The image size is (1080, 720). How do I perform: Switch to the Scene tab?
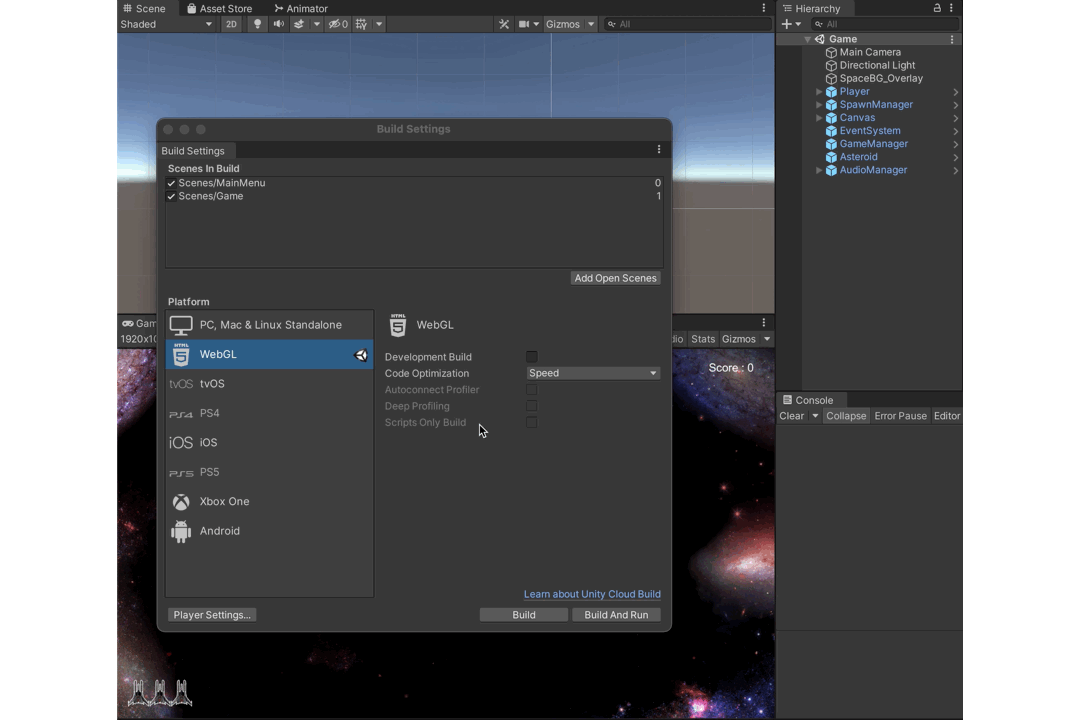click(145, 8)
